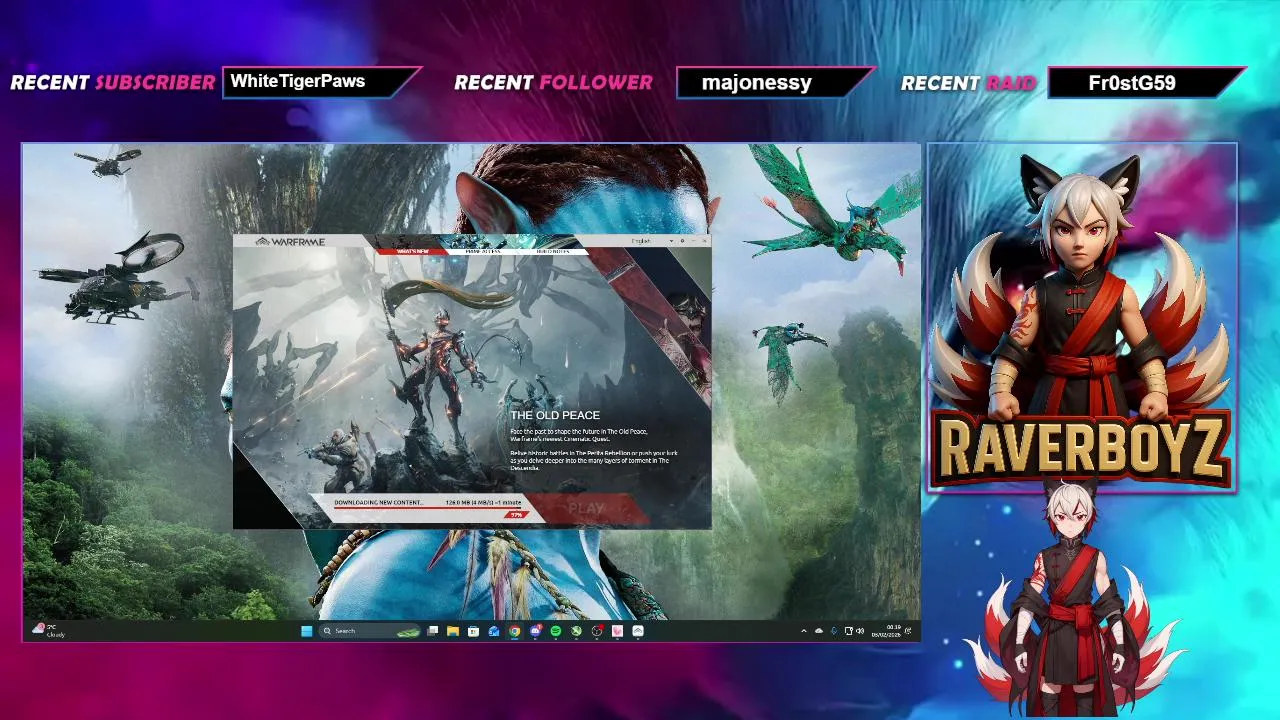Minimize the Warframe launcher window
This screenshot has width=1280, height=720.
[694, 241]
